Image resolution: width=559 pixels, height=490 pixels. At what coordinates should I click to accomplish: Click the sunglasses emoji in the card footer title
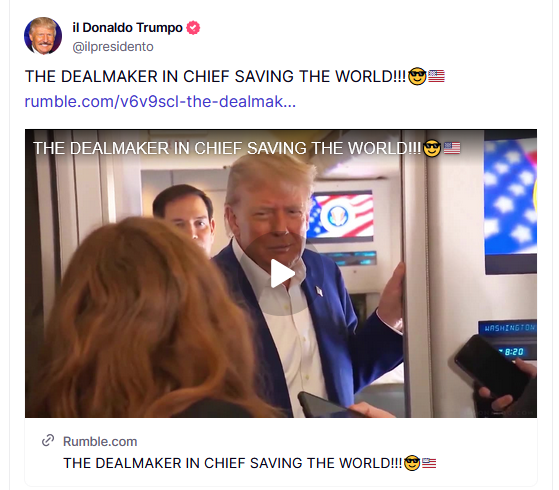412,463
